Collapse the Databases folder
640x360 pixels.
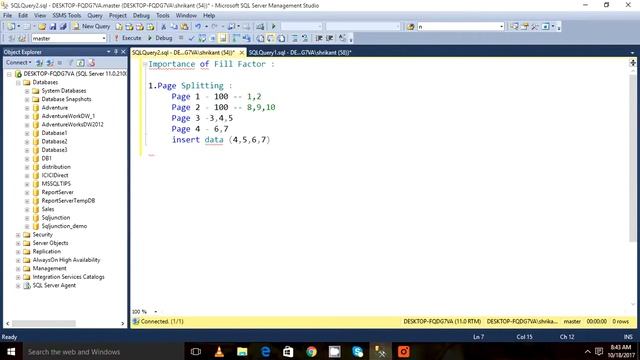coord(18,82)
